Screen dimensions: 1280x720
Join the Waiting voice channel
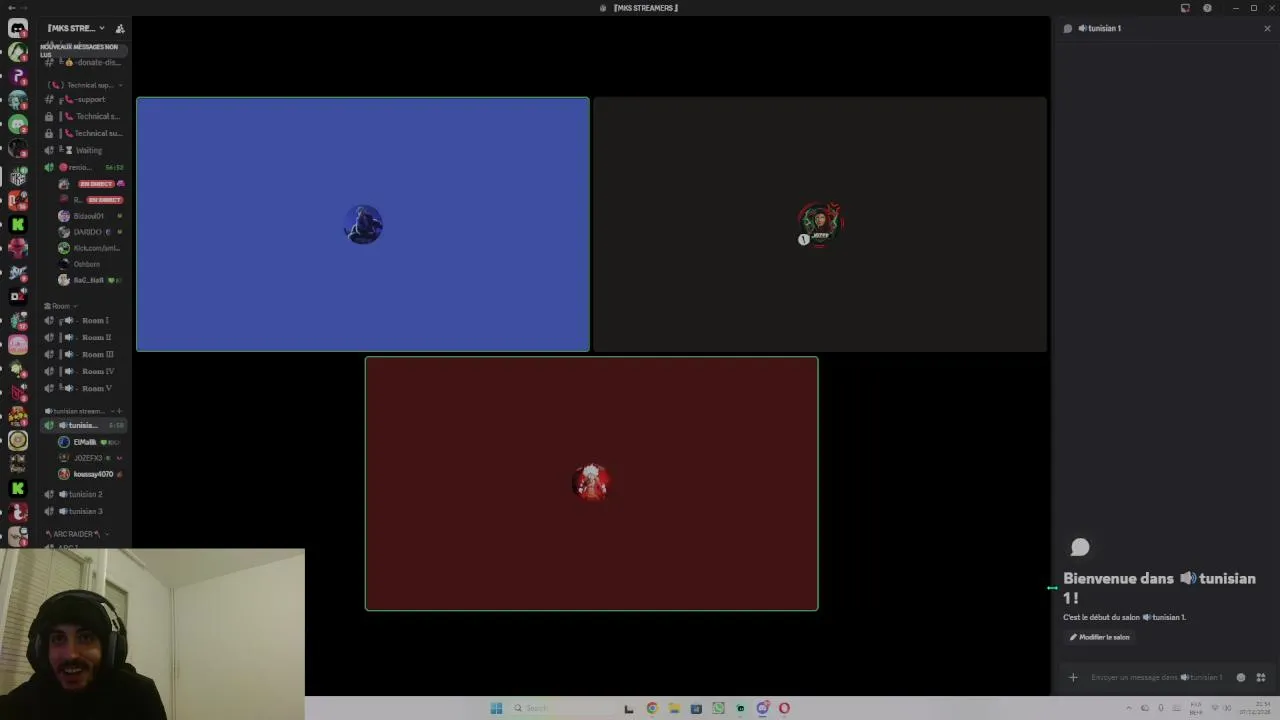86,150
